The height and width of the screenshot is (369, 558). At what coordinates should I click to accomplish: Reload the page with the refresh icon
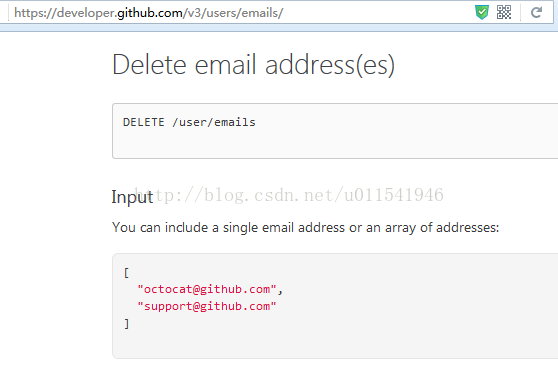tap(536, 12)
